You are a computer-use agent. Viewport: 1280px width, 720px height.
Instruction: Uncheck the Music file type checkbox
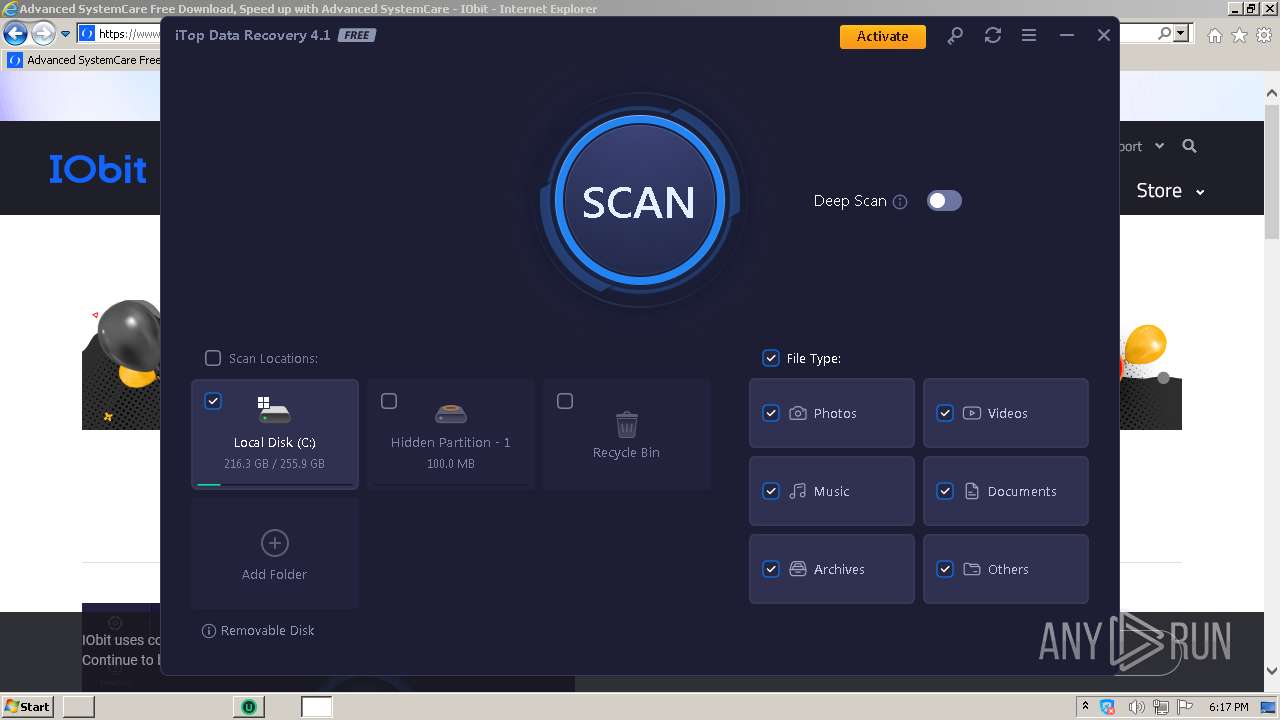pyautogui.click(x=771, y=491)
